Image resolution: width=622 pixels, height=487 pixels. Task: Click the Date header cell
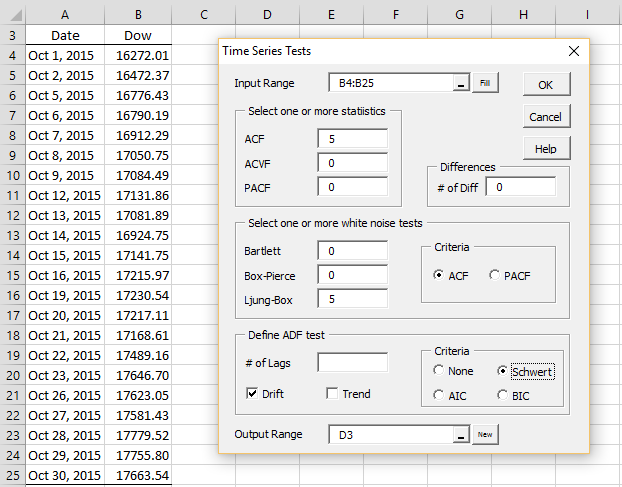point(65,35)
